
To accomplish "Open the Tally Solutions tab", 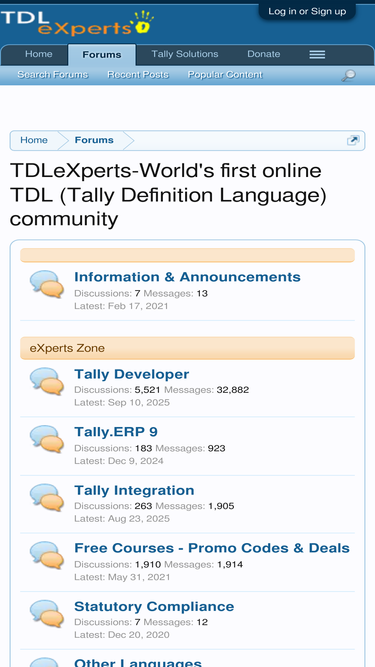I will click(x=185, y=54).
